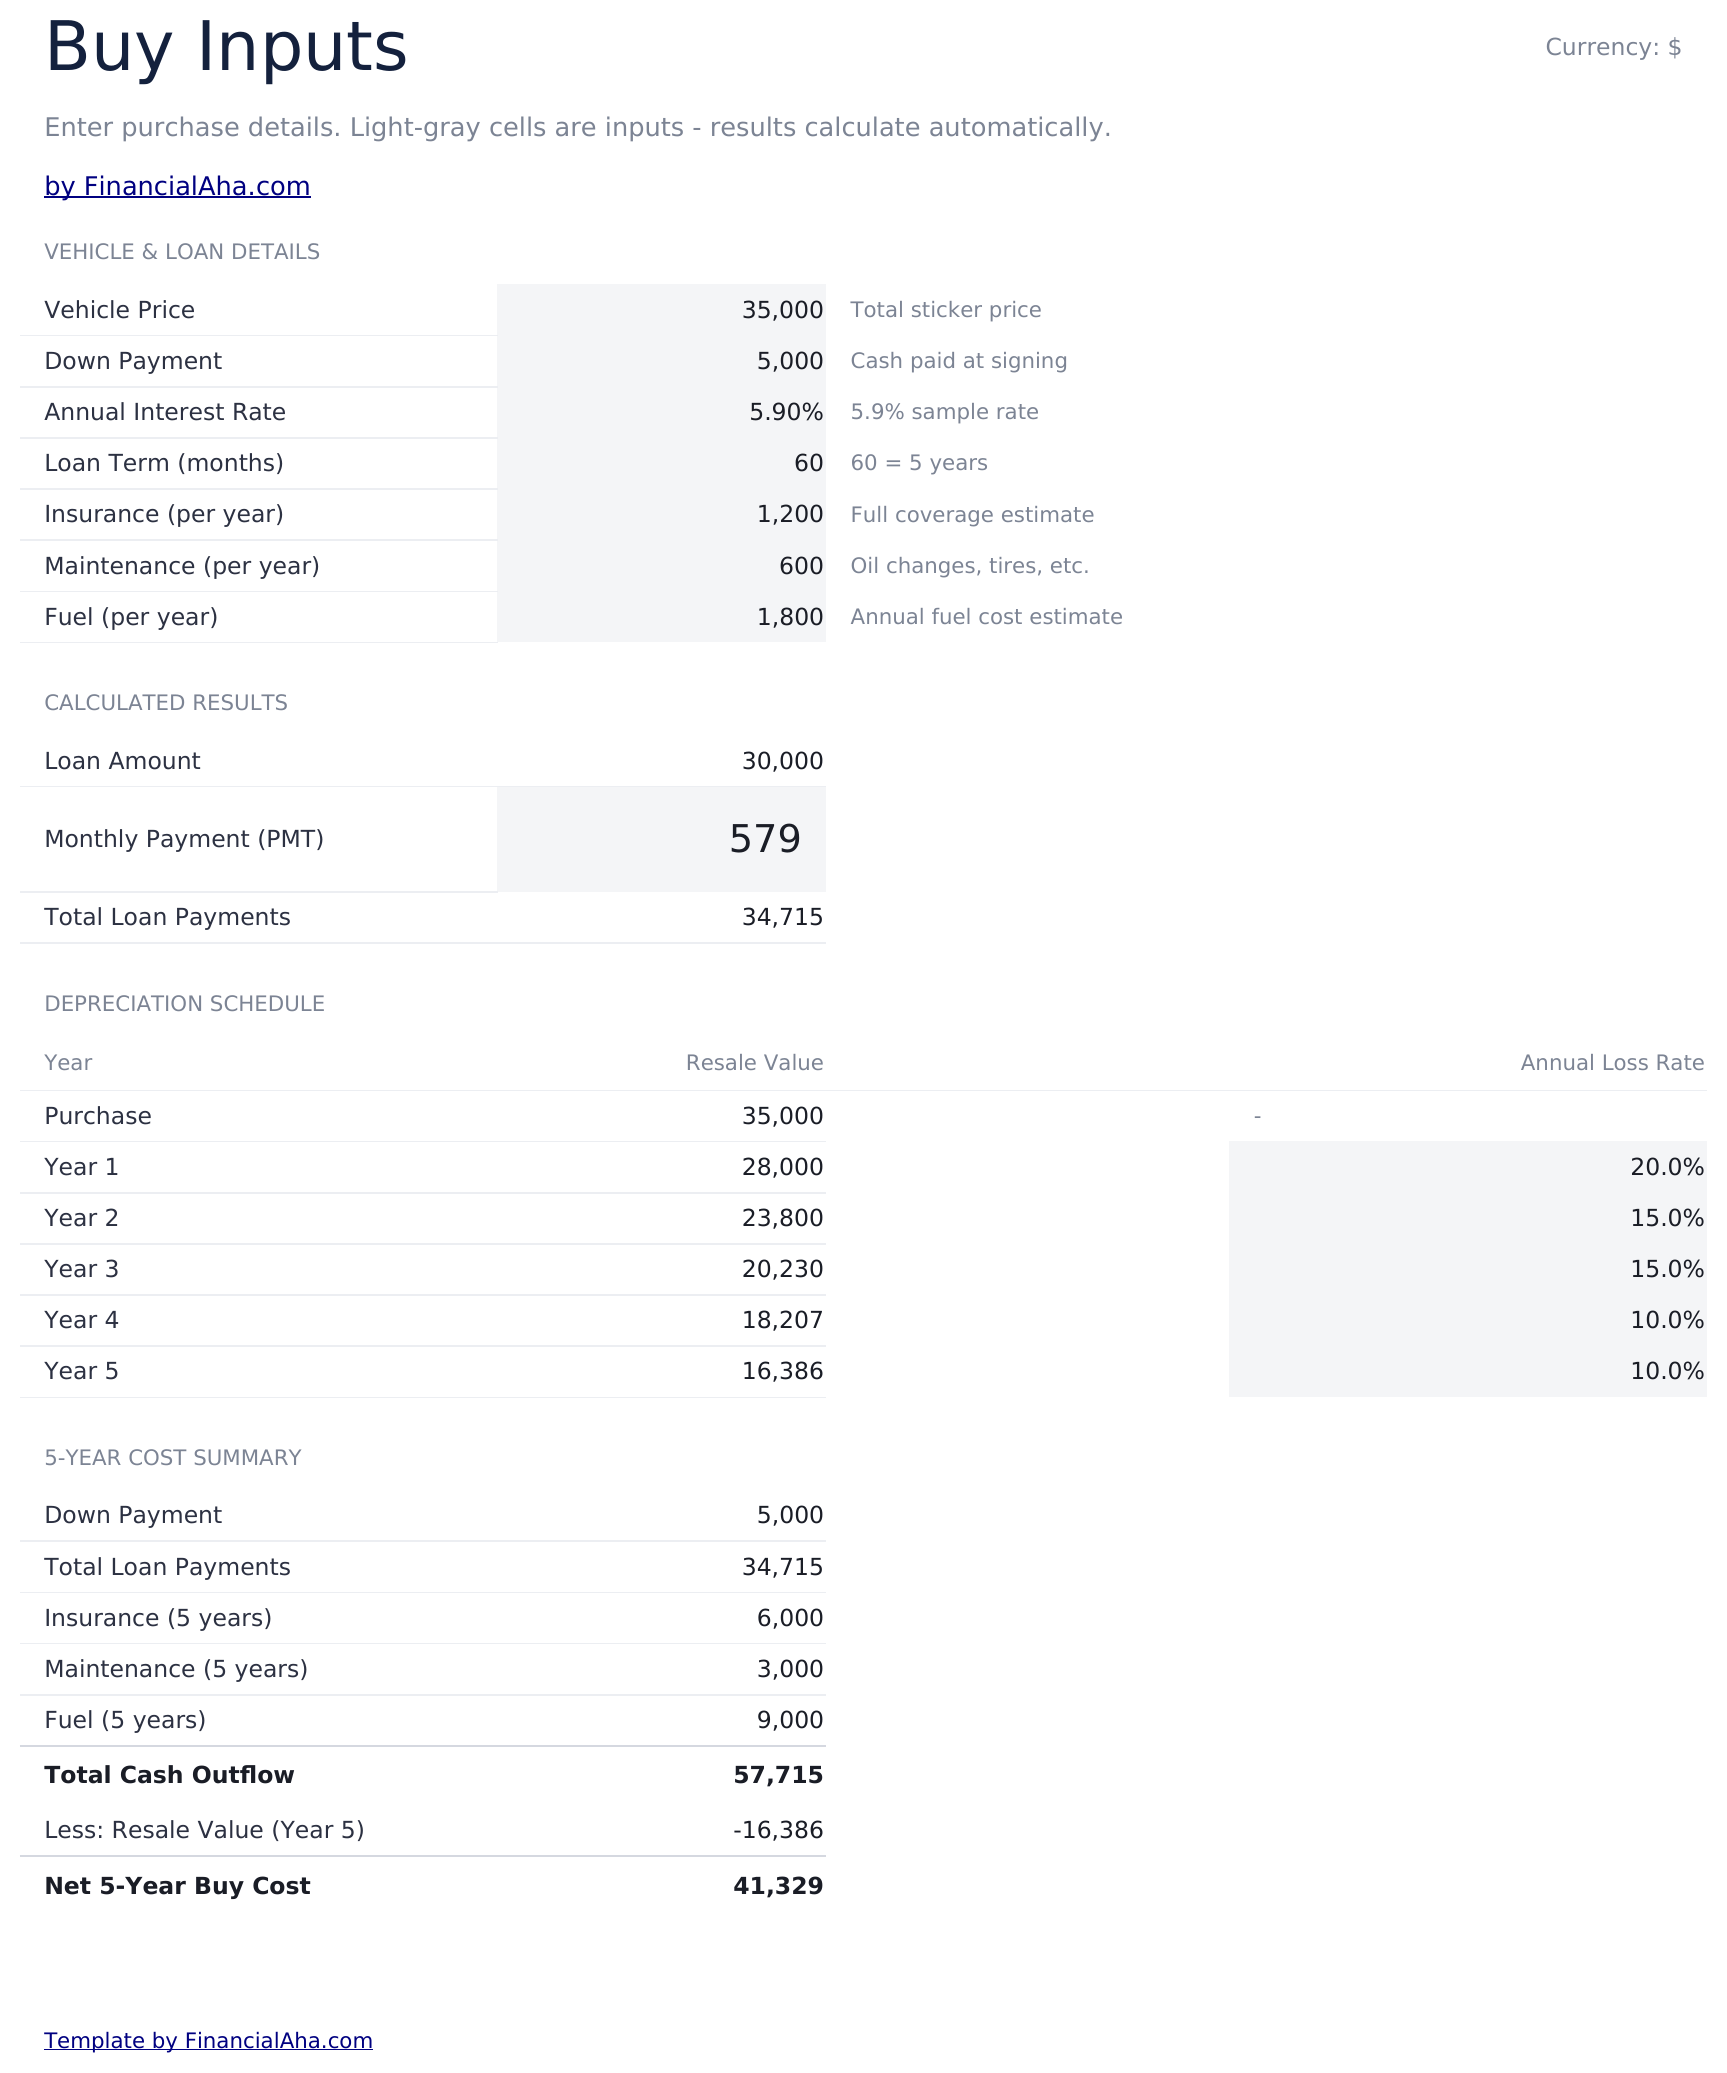The image size is (1727, 2073).
Task: Click the Net 5-Year Buy Cost value 41,329
Action: pos(778,1886)
